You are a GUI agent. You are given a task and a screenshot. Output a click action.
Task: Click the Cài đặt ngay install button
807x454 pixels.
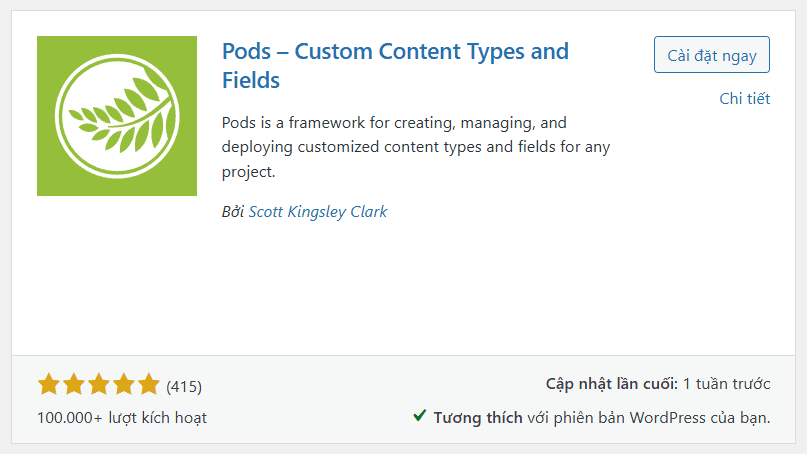click(712, 55)
